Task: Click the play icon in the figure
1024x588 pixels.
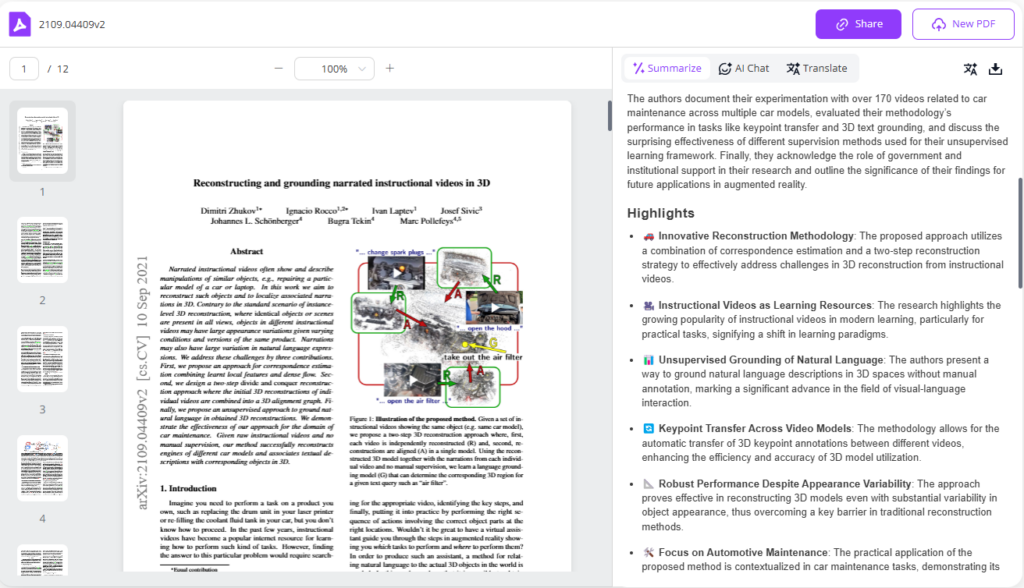Action: (490, 307)
